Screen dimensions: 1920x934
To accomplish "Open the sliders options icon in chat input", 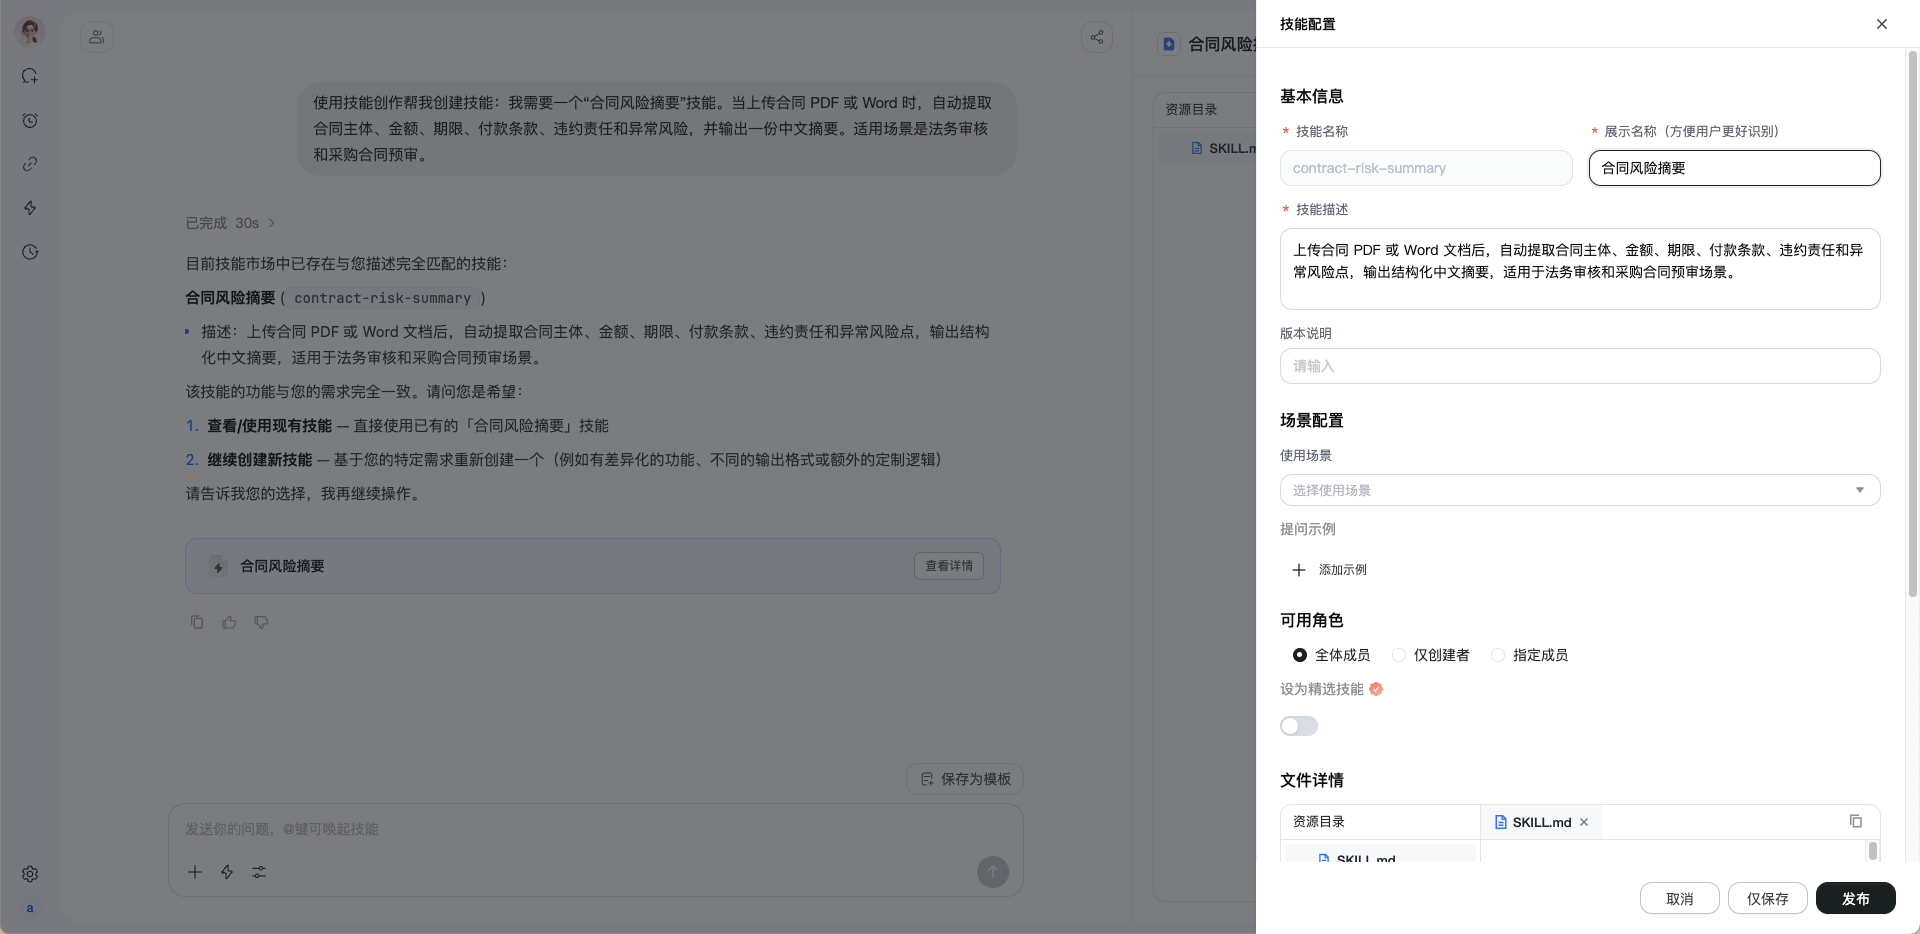I will click(x=259, y=872).
